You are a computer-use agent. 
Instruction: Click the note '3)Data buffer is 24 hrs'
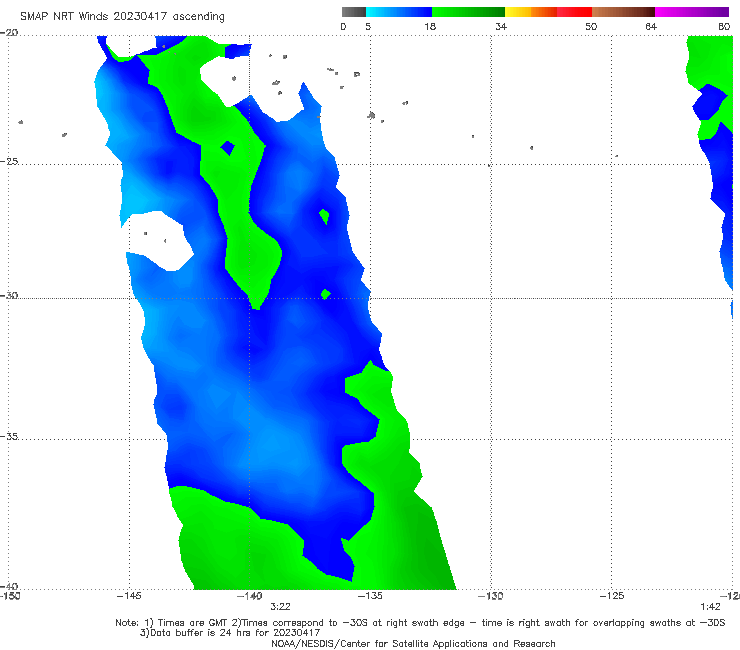[230, 633]
